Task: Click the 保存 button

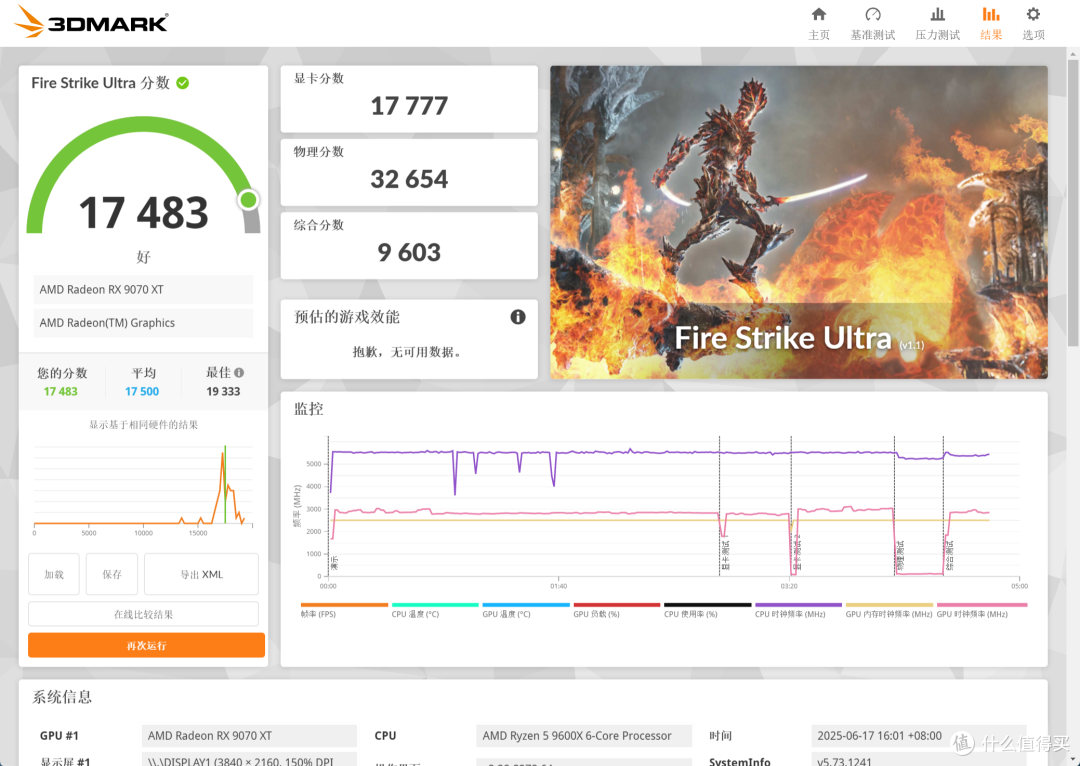Action: tap(112, 574)
